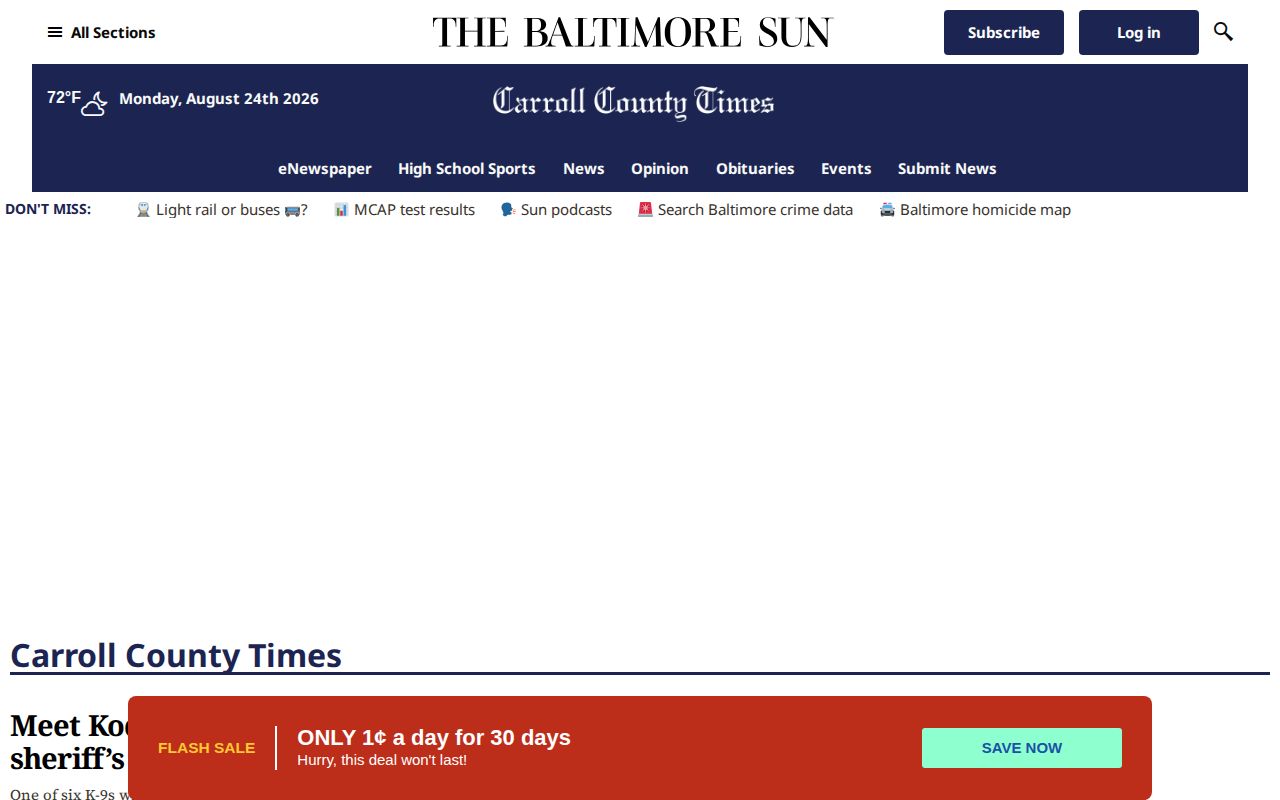Click the Carroll County Times masthead logo

tap(633, 102)
